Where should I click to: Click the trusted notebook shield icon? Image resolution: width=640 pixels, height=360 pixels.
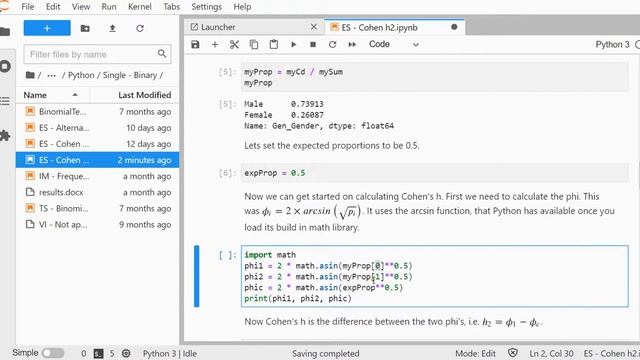513,353
